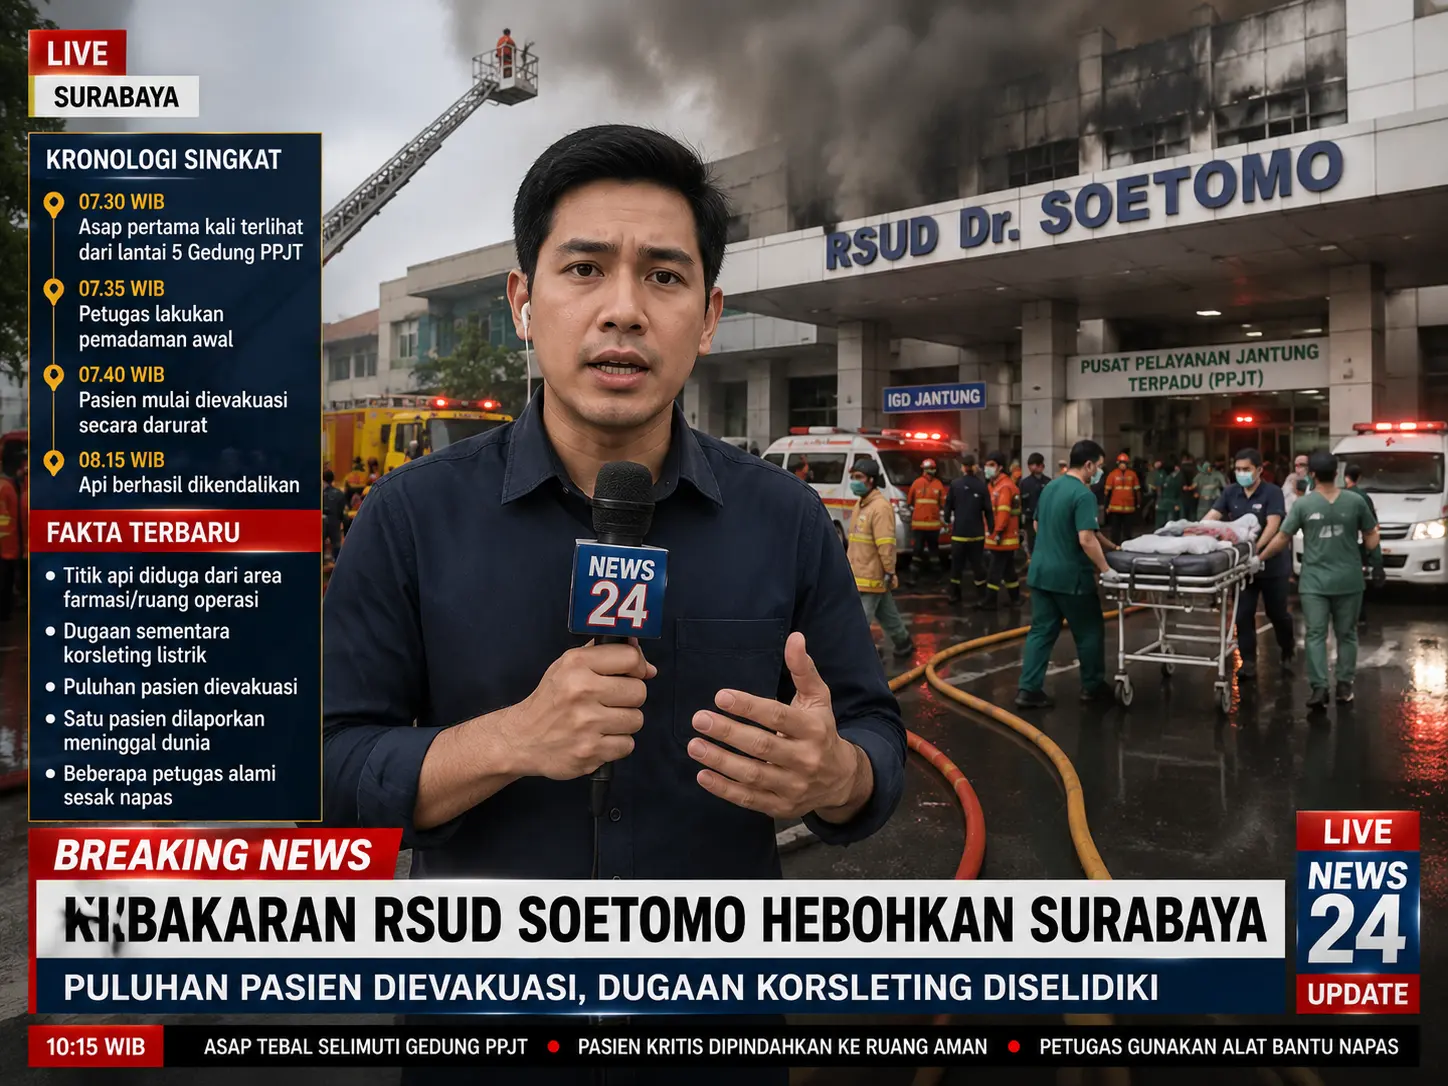Click the blue IGD JANTUNG sign
Viewport: 1448px width, 1086px height.
coord(934,398)
